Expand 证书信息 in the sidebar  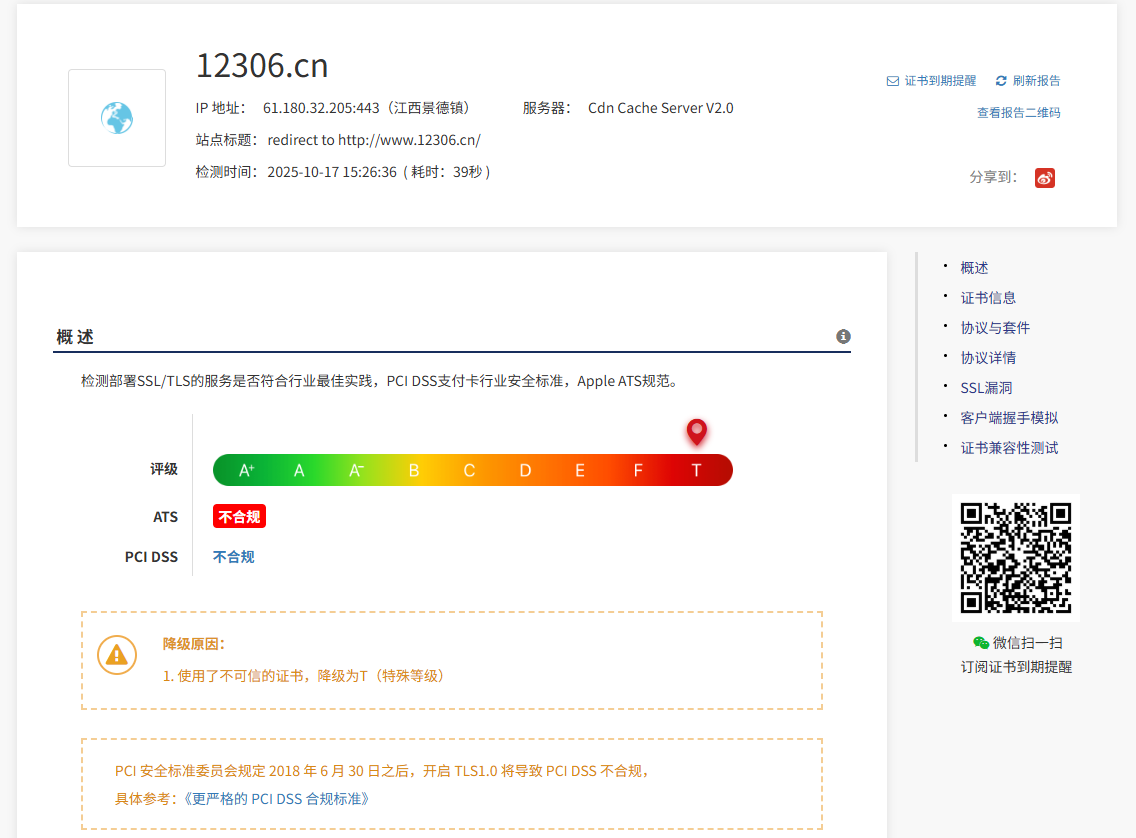pyautogui.click(x=988, y=297)
